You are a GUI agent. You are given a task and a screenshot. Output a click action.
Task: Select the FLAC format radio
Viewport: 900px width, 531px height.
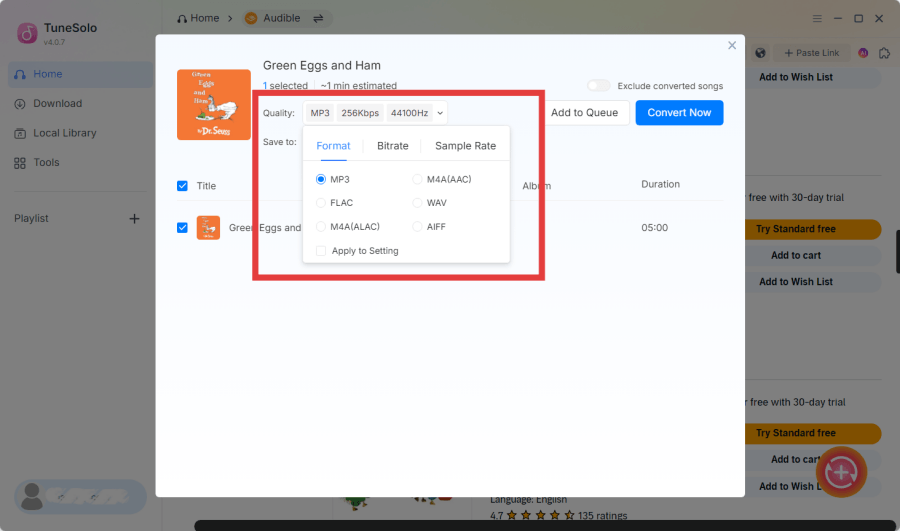(321, 203)
